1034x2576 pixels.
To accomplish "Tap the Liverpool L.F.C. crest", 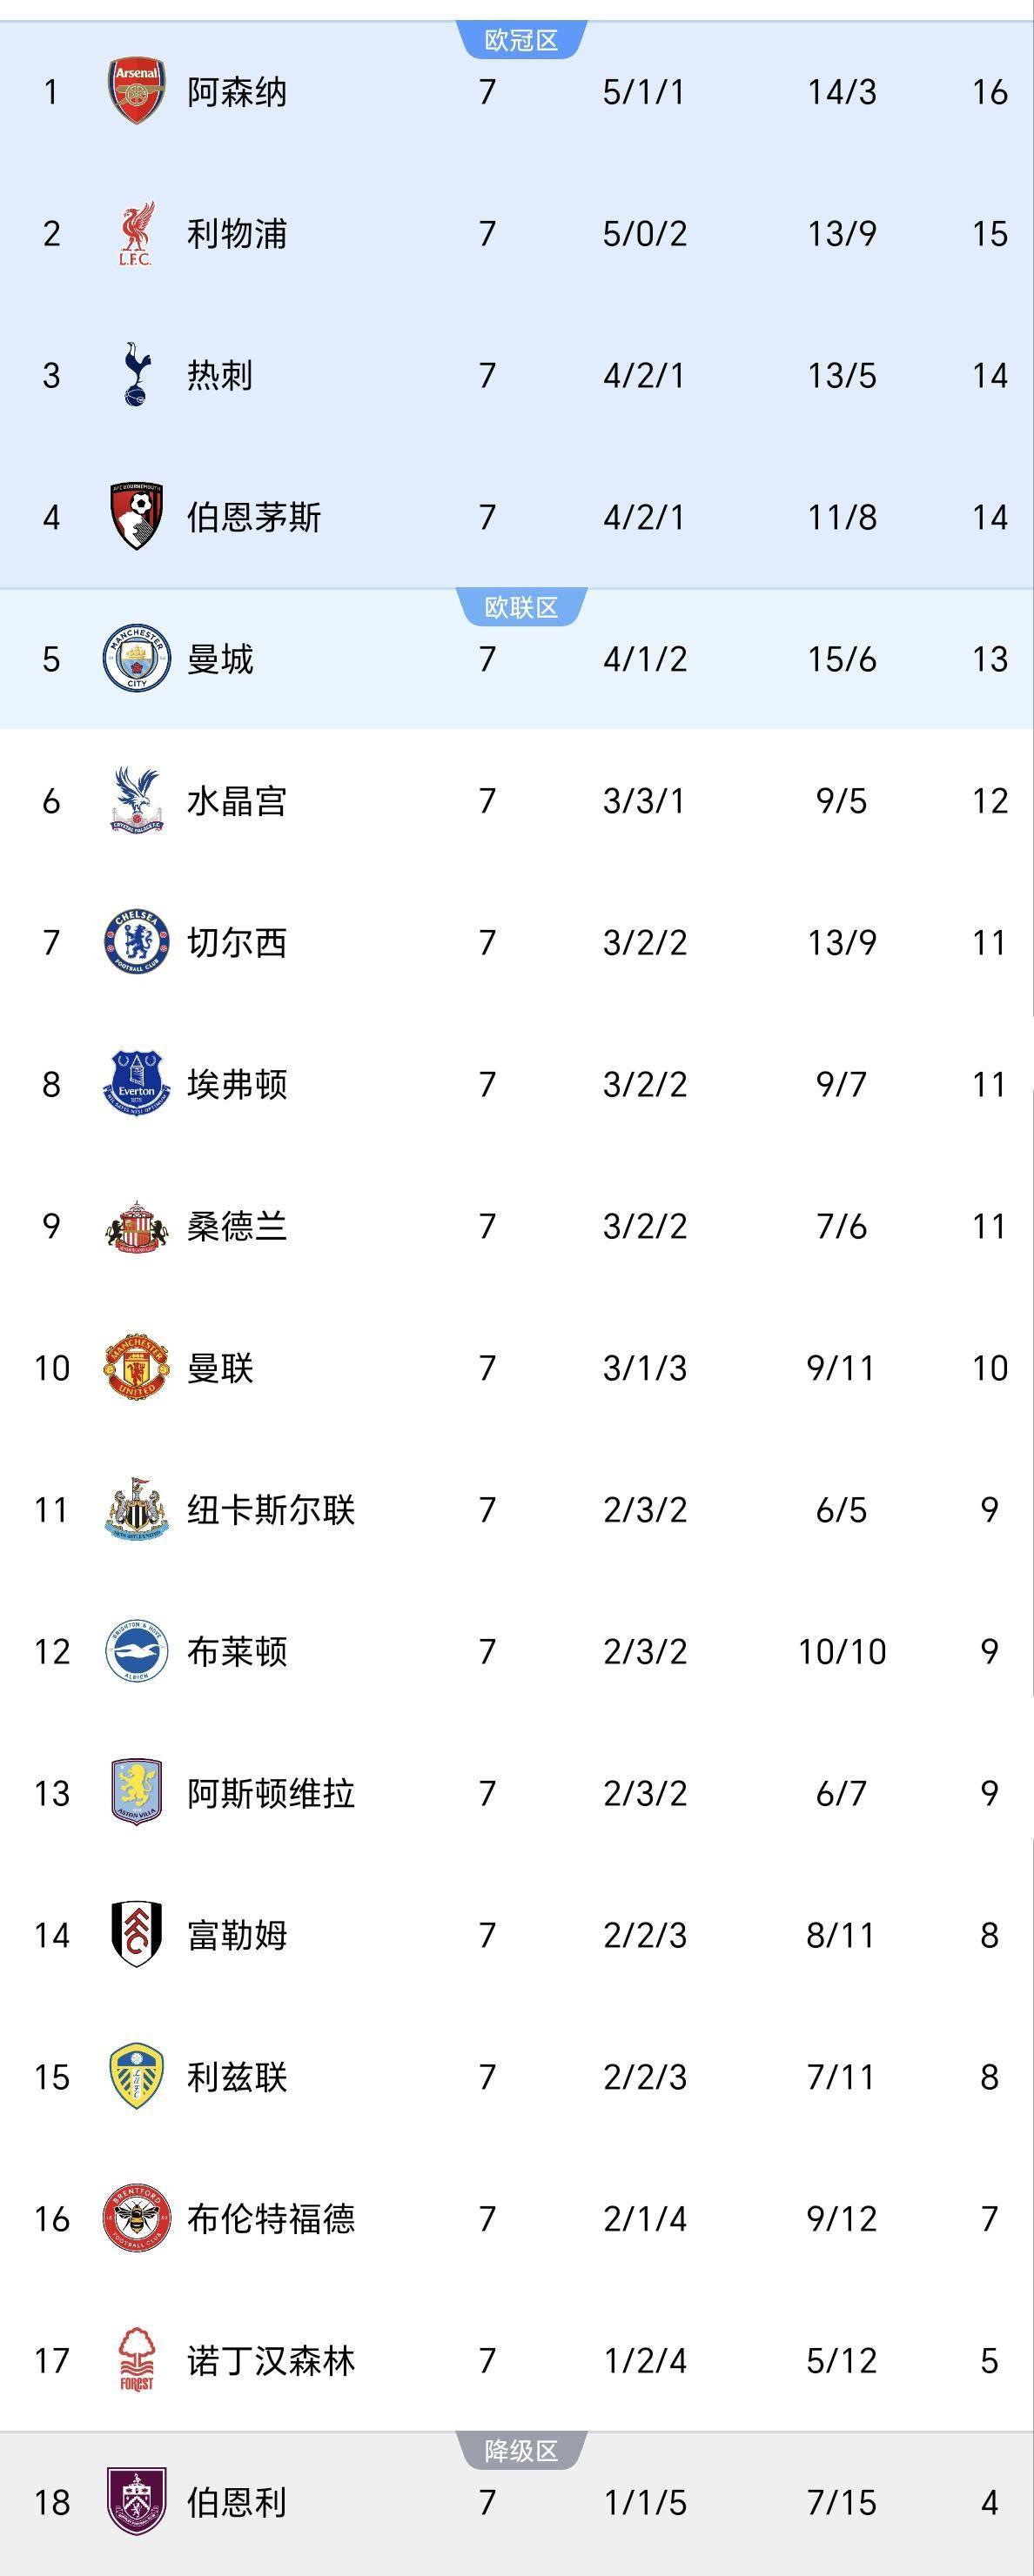I will tap(136, 233).
